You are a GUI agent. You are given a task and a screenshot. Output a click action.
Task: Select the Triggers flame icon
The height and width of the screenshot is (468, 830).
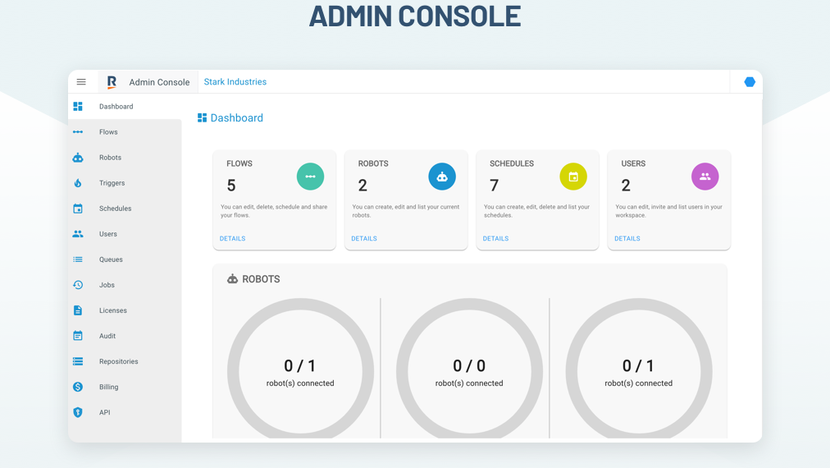(78, 183)
